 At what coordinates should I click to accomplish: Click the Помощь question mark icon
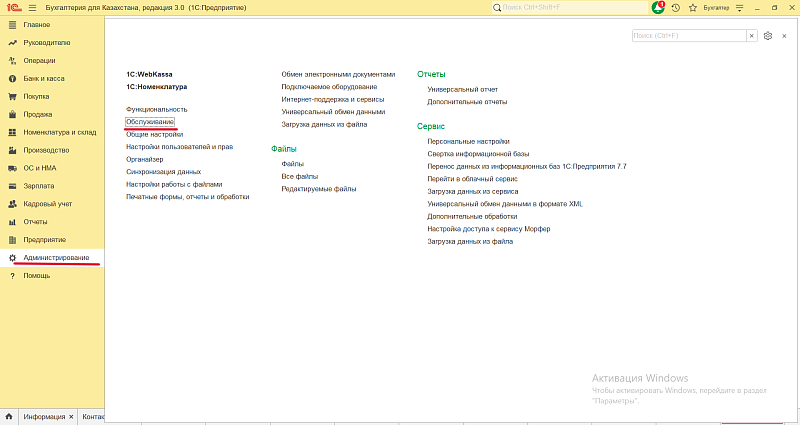click(12, 276)
